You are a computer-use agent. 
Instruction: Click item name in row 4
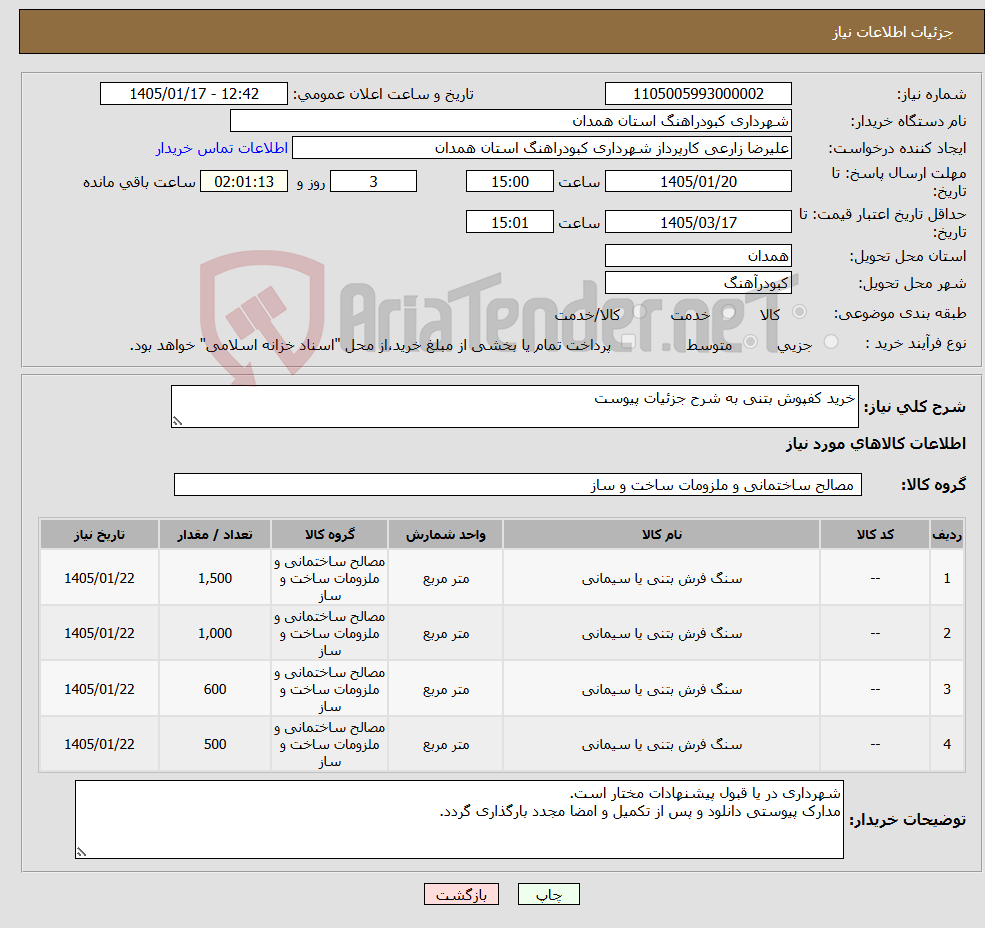click(661, 744)
